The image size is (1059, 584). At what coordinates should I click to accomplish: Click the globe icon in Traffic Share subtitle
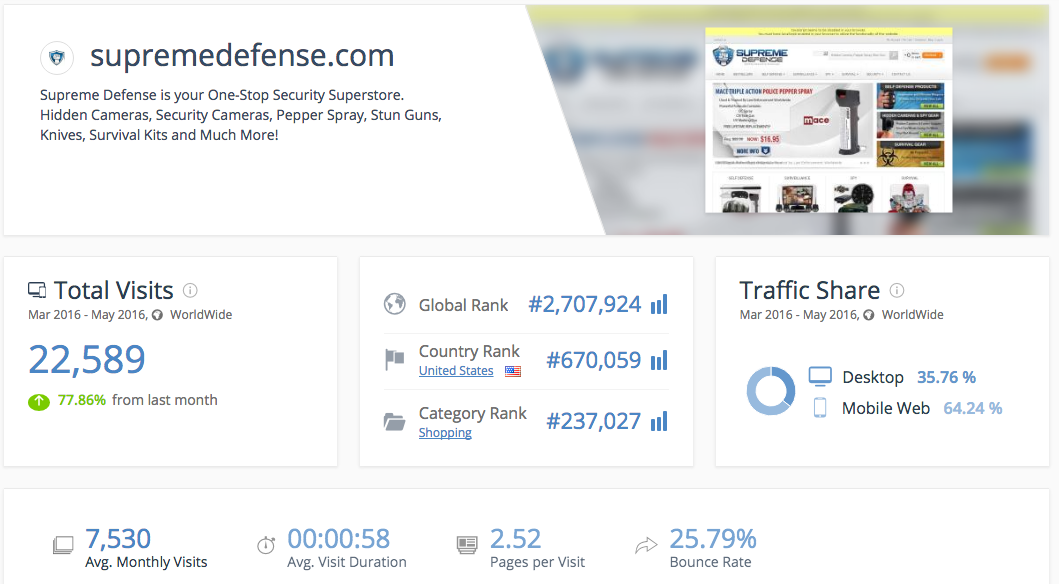[x=869, y=315]
